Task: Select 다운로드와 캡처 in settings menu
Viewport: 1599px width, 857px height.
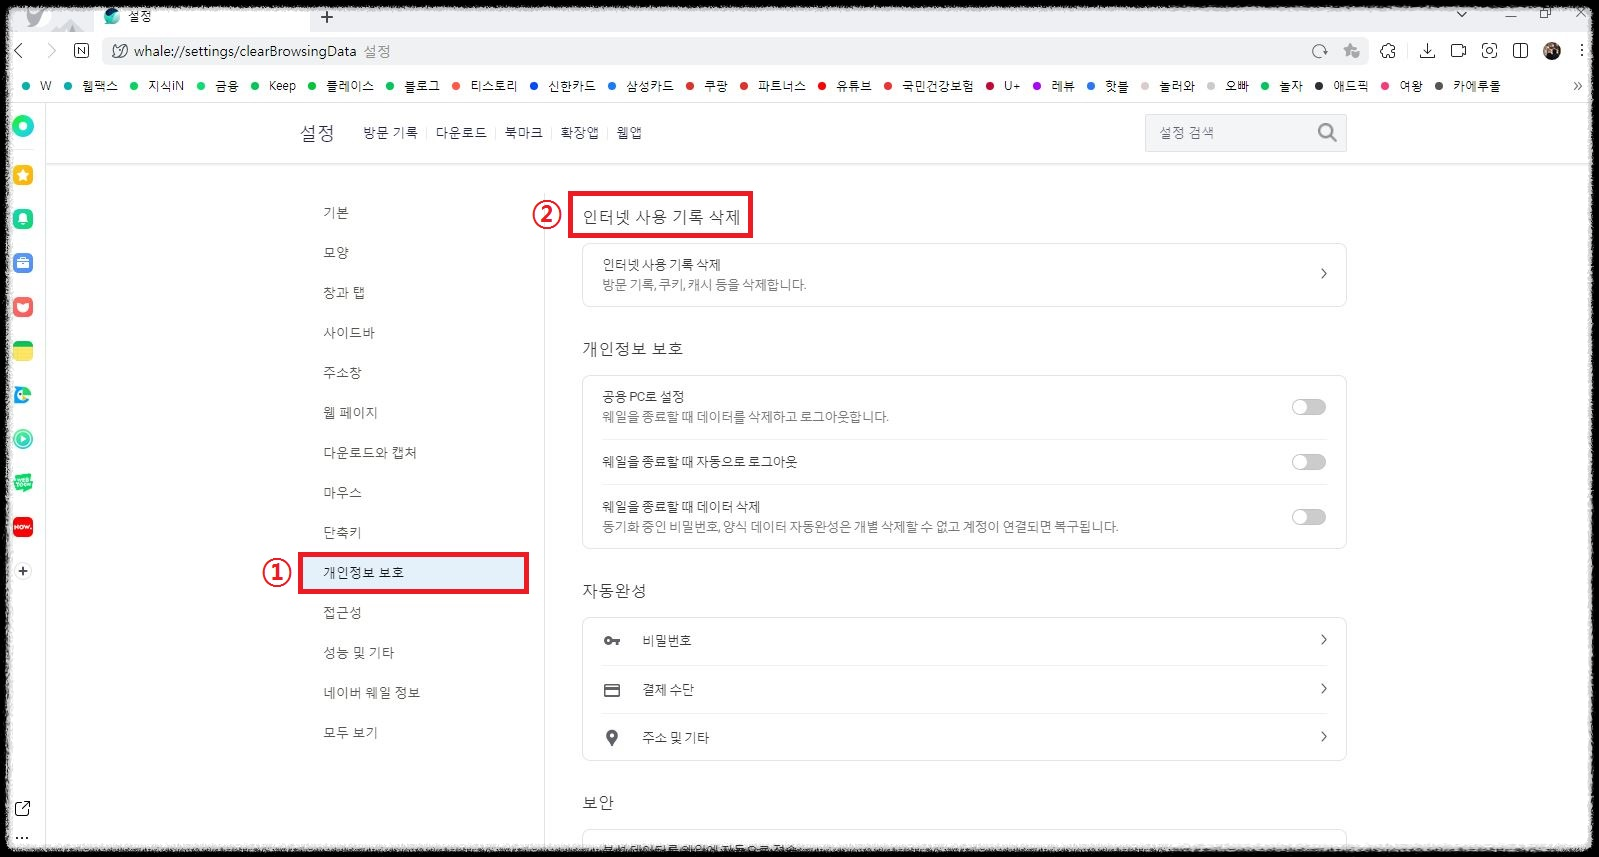Action: (x=370, y=453)
